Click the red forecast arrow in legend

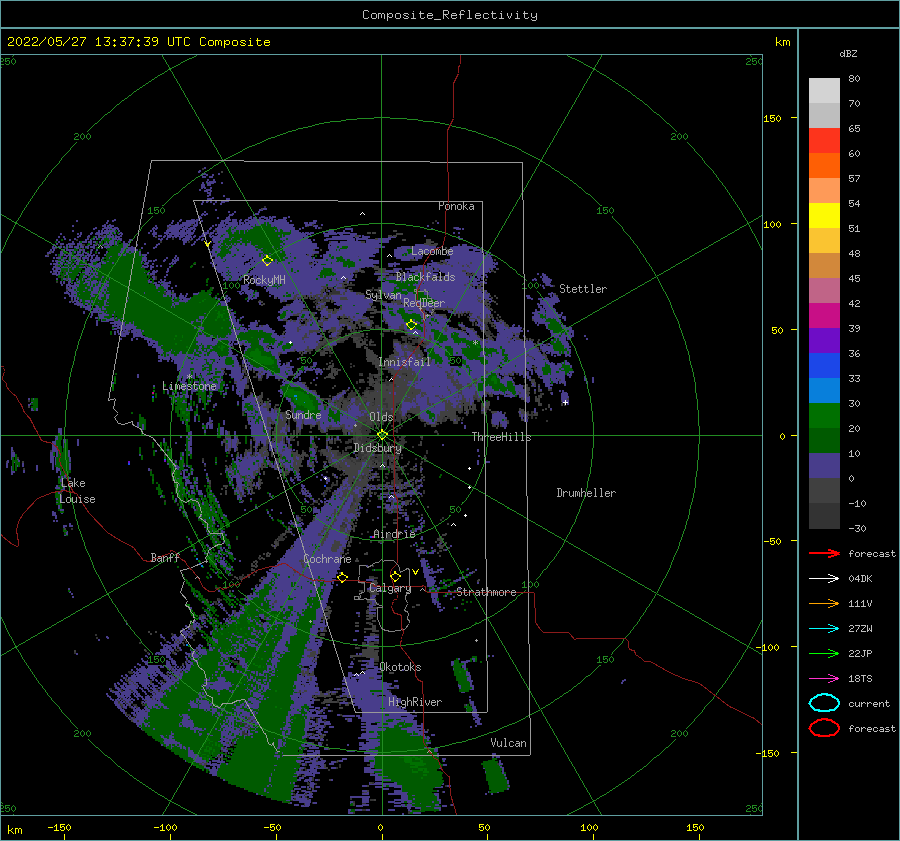click(x=824, y=553)
